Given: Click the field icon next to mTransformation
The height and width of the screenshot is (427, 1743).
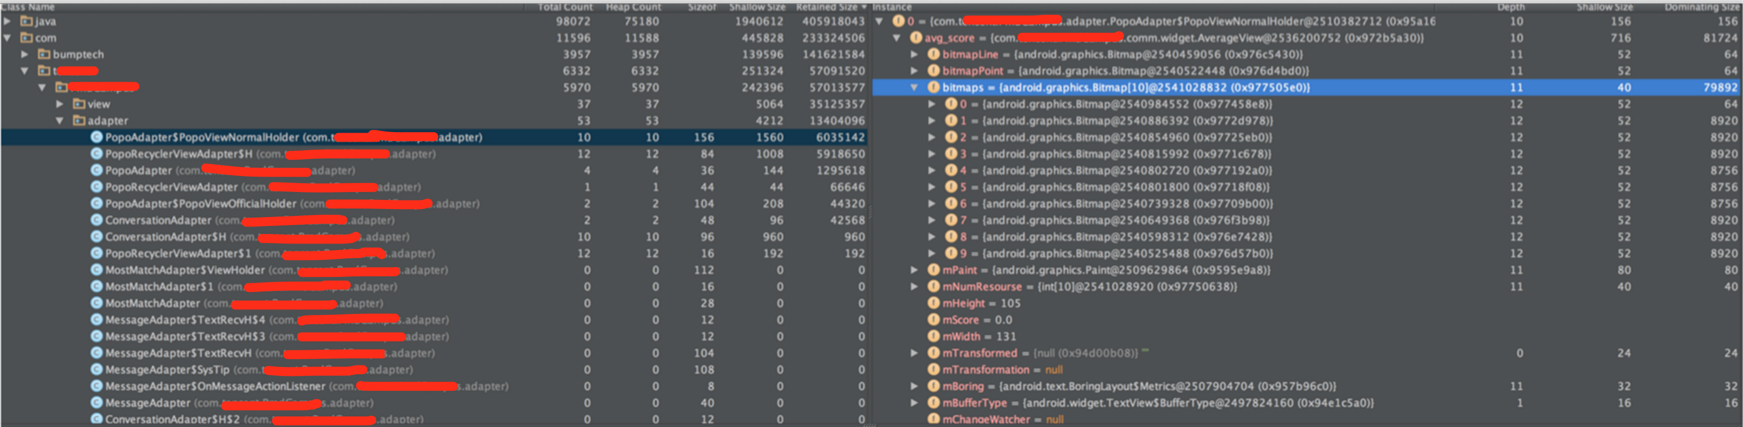Looking at the screenshot, I should (x=933, y=369).
